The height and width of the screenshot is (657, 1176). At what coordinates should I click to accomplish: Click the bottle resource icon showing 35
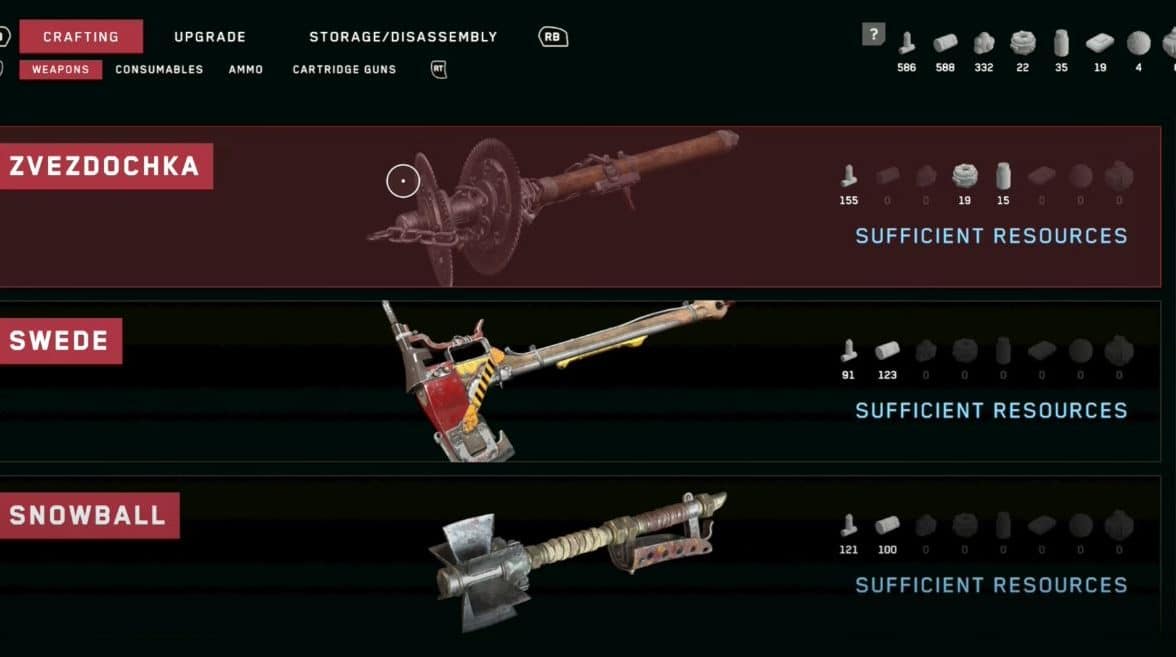[x=1061, y=43]
